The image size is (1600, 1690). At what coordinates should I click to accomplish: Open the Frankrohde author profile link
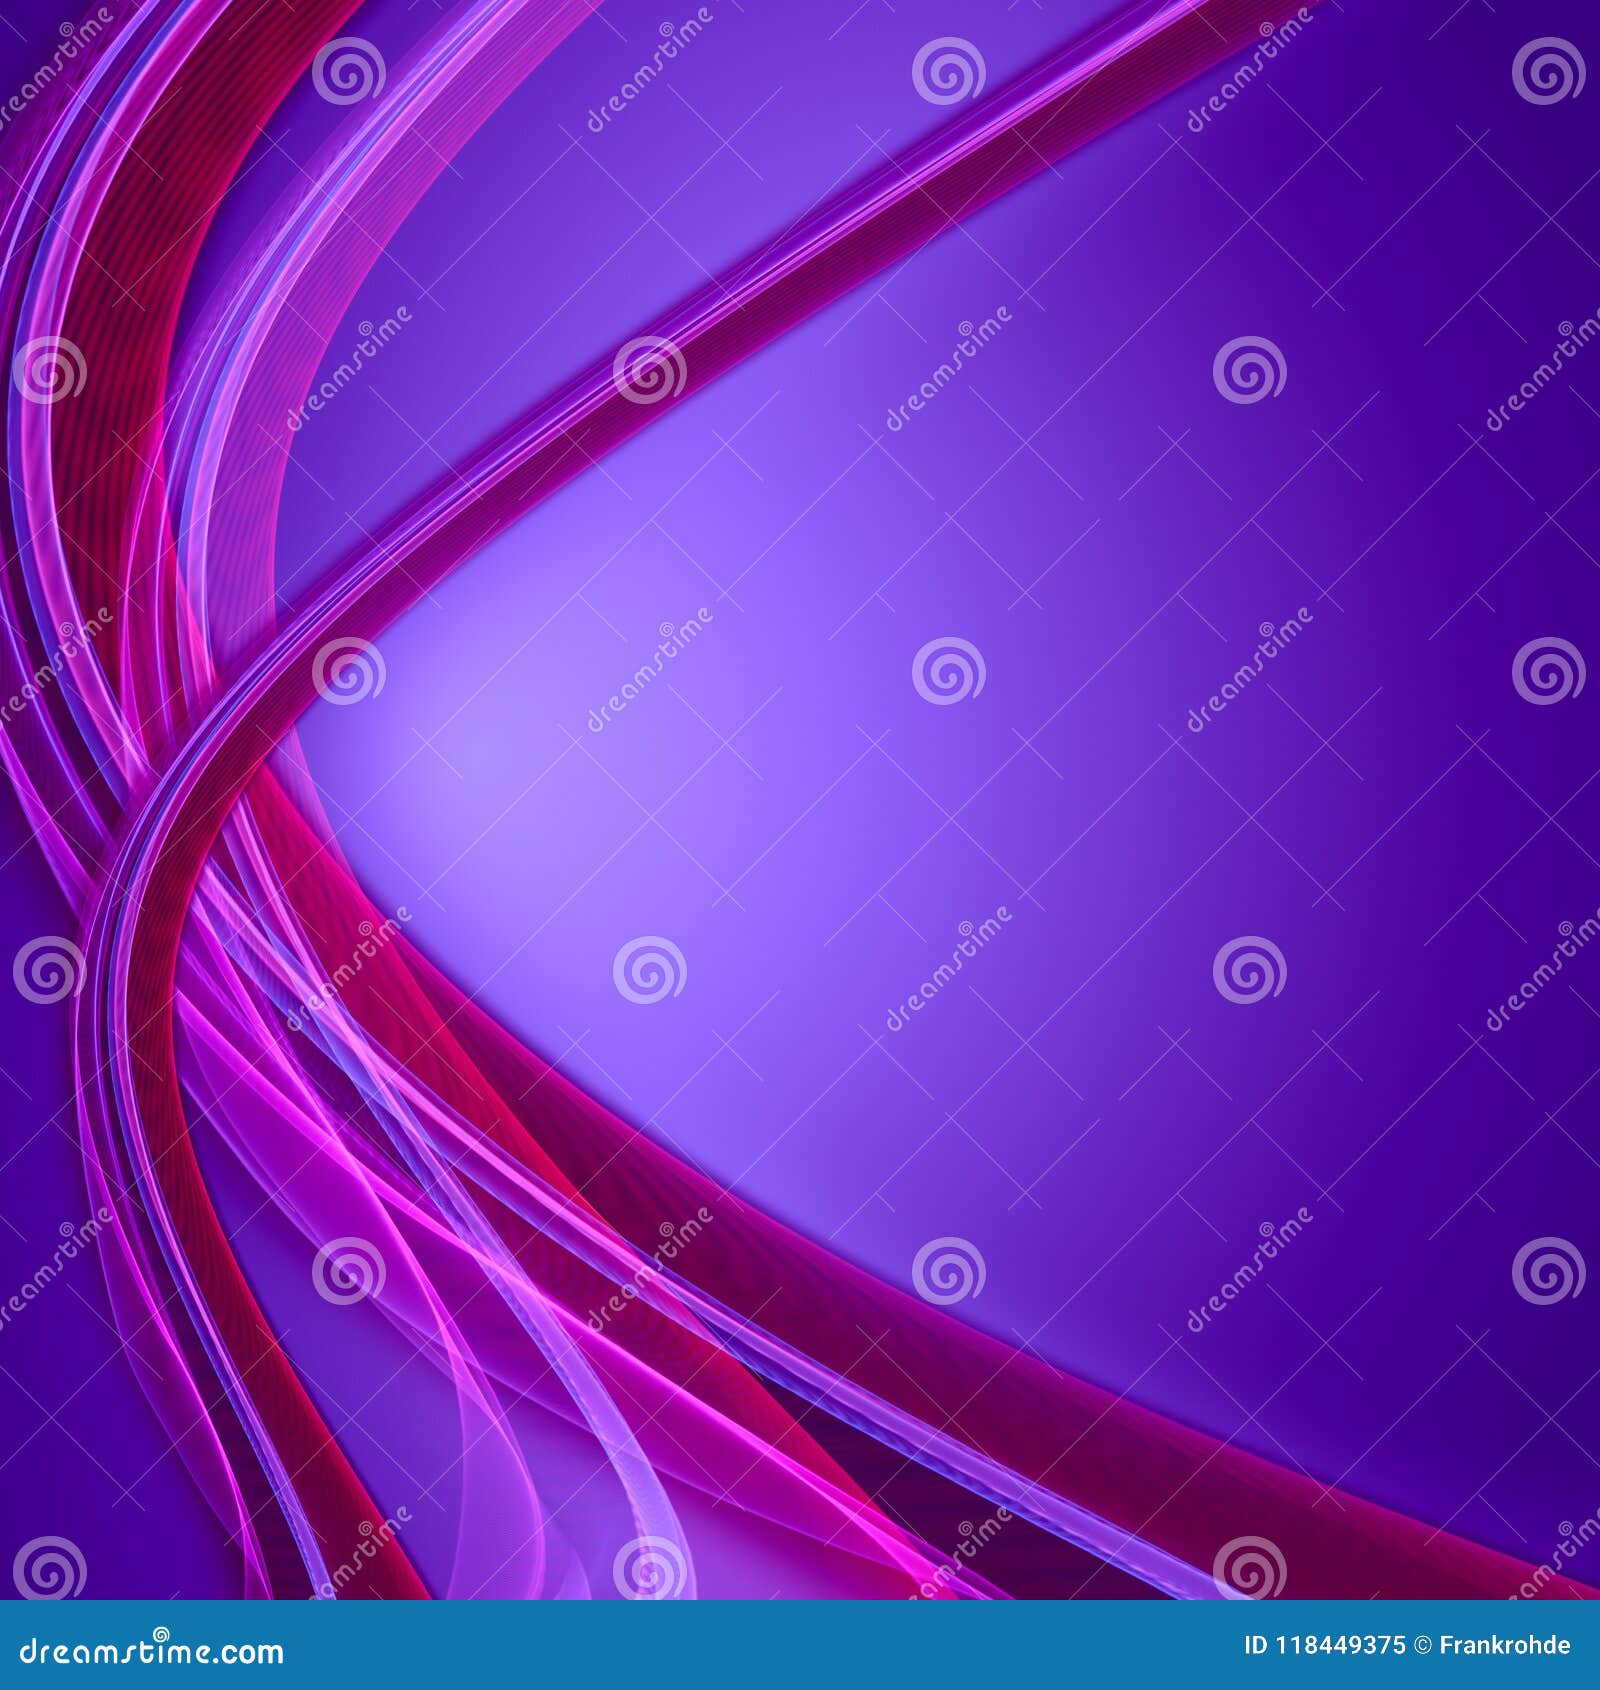coord(1505,1645)
